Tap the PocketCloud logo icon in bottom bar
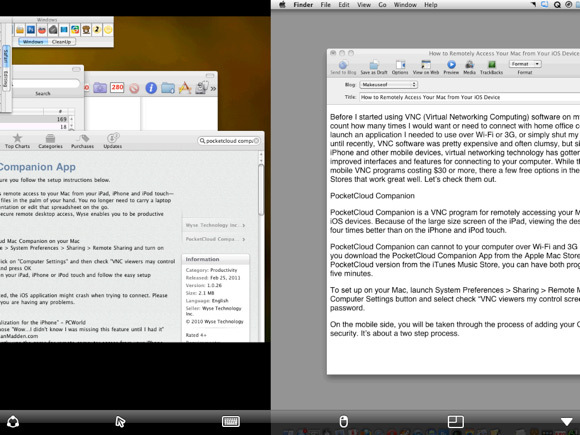 (13, 421)
